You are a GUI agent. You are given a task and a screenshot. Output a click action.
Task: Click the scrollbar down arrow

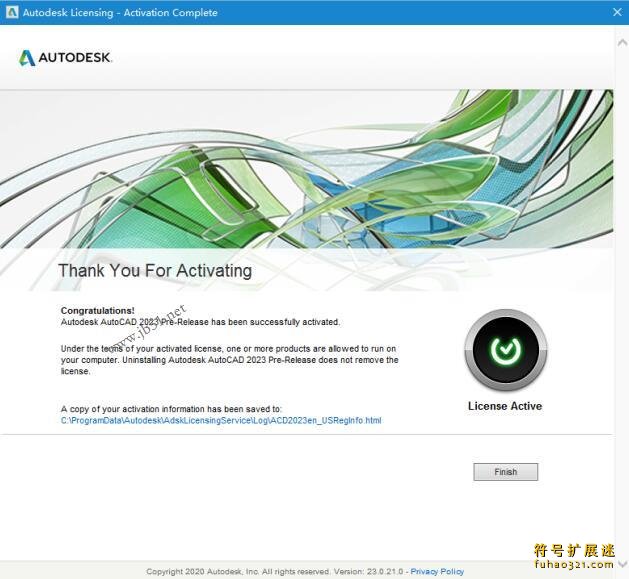point(622,563)
